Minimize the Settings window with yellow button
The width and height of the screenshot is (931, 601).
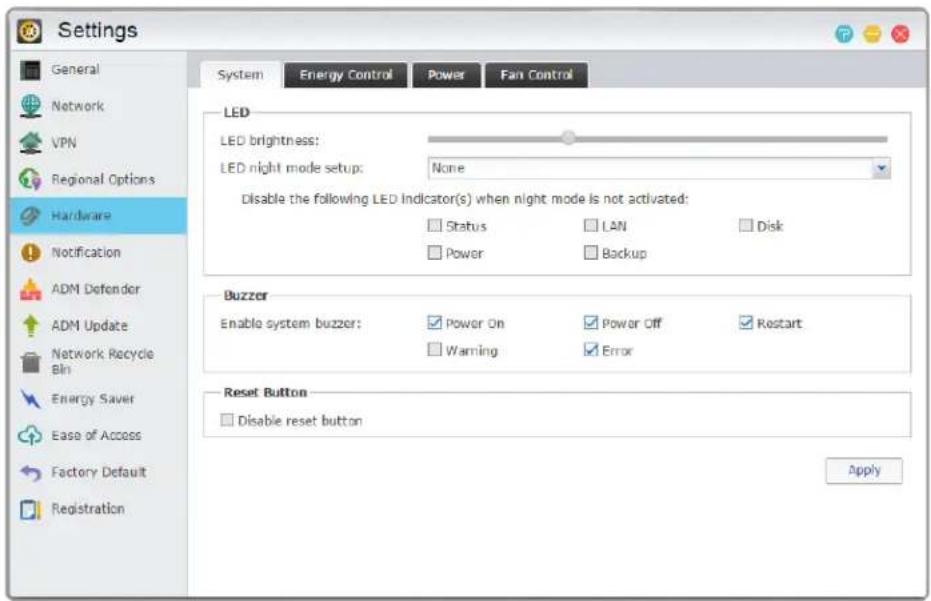pyautogui.click(x=872, y=34)
